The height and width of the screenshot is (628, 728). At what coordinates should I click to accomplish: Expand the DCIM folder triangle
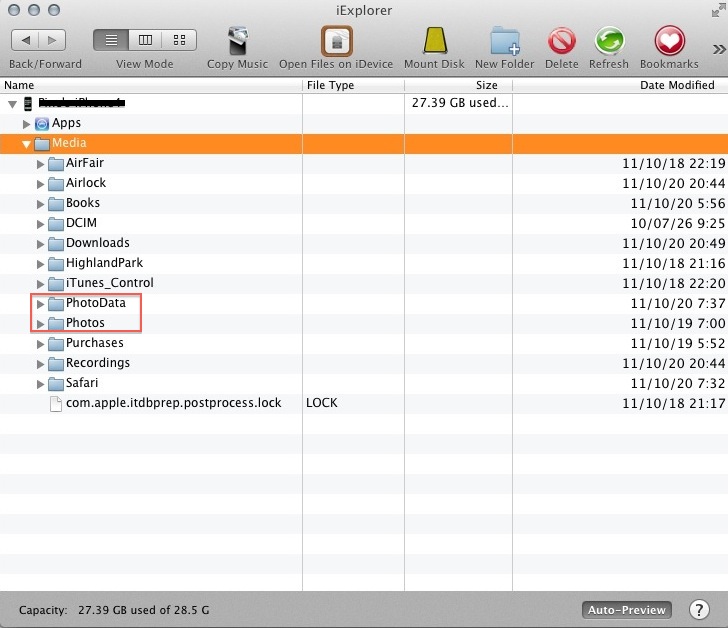41,223
